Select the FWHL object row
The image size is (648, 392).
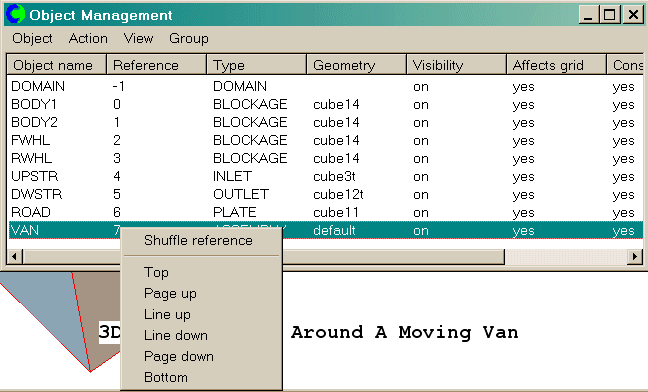[x=325, y=140]
